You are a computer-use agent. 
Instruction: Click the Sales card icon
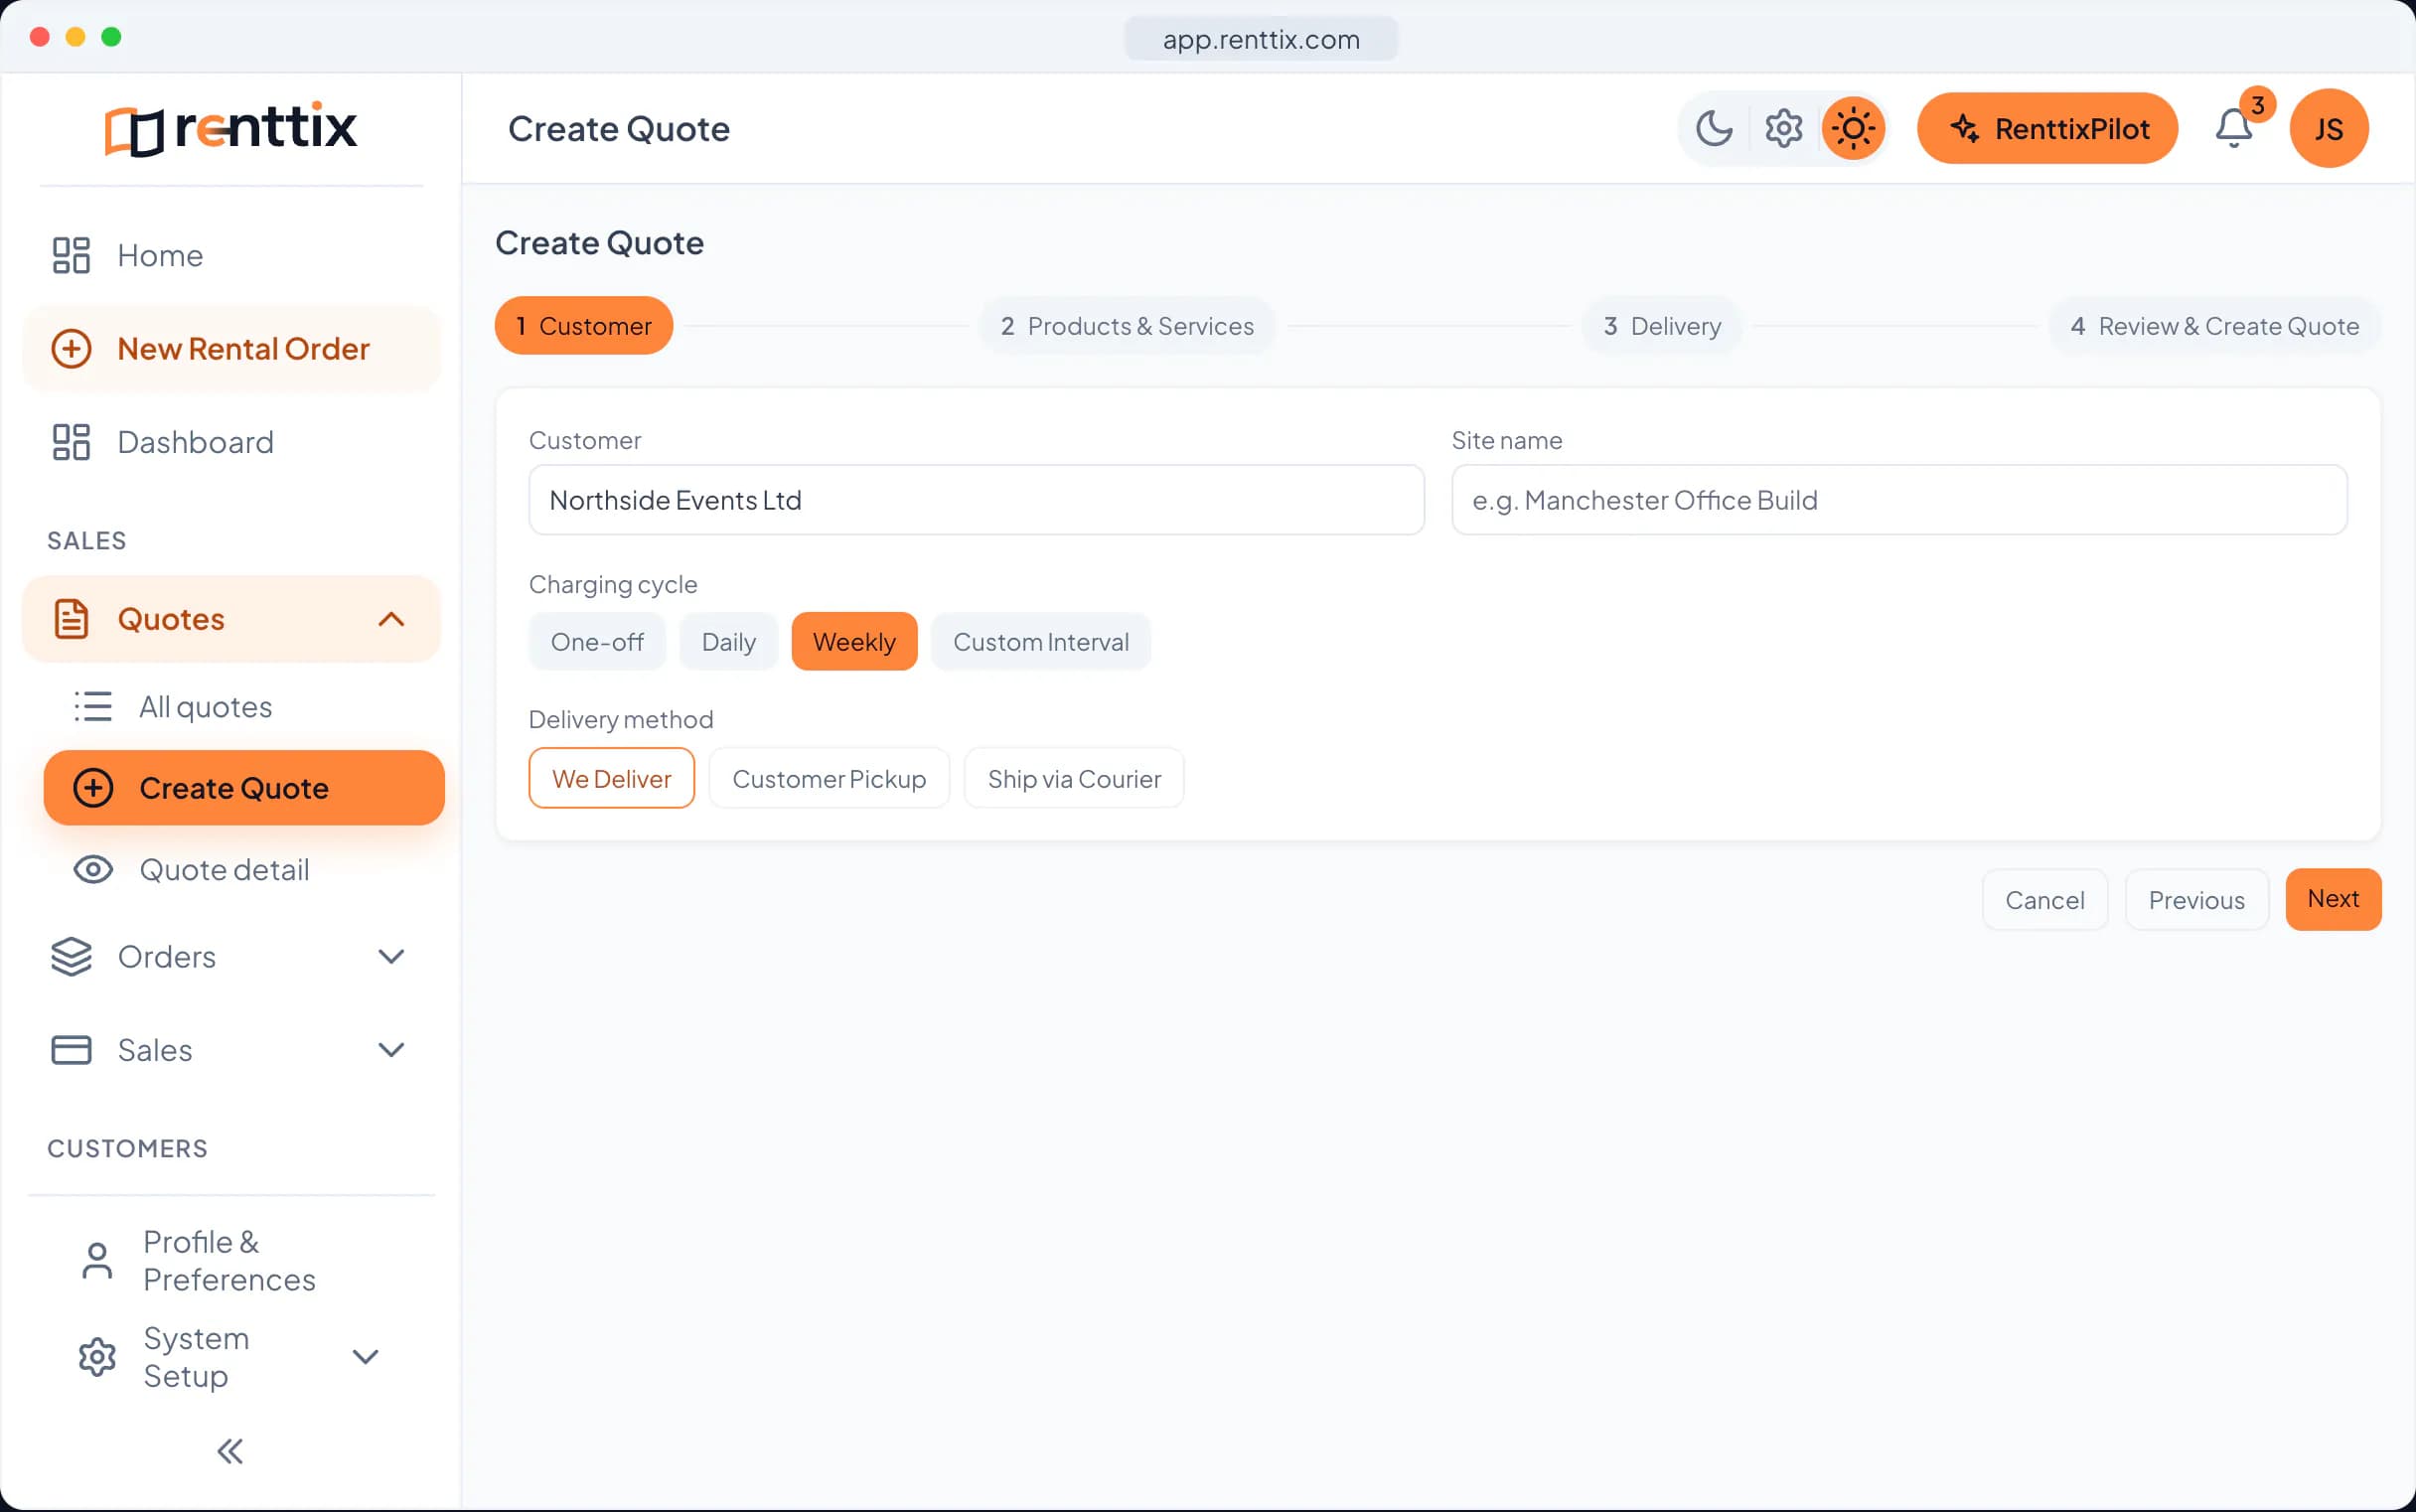click(x=71, y=1050)
